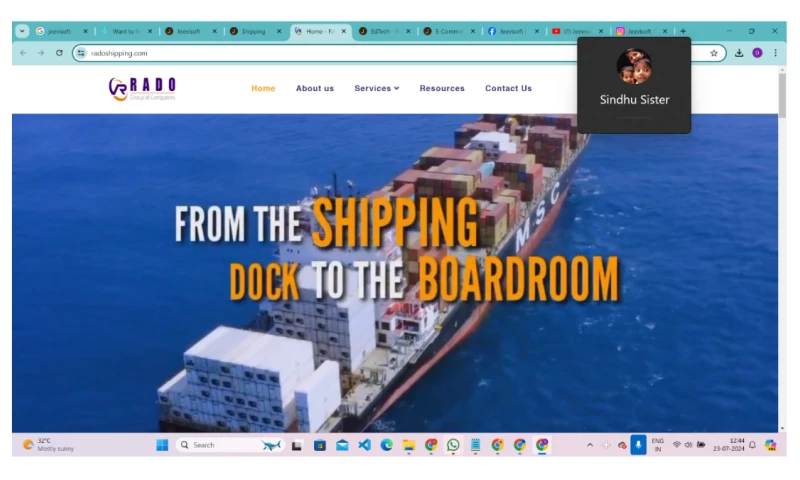Switch to the Instagram Jeevisoft tab

tap(641, 31)
